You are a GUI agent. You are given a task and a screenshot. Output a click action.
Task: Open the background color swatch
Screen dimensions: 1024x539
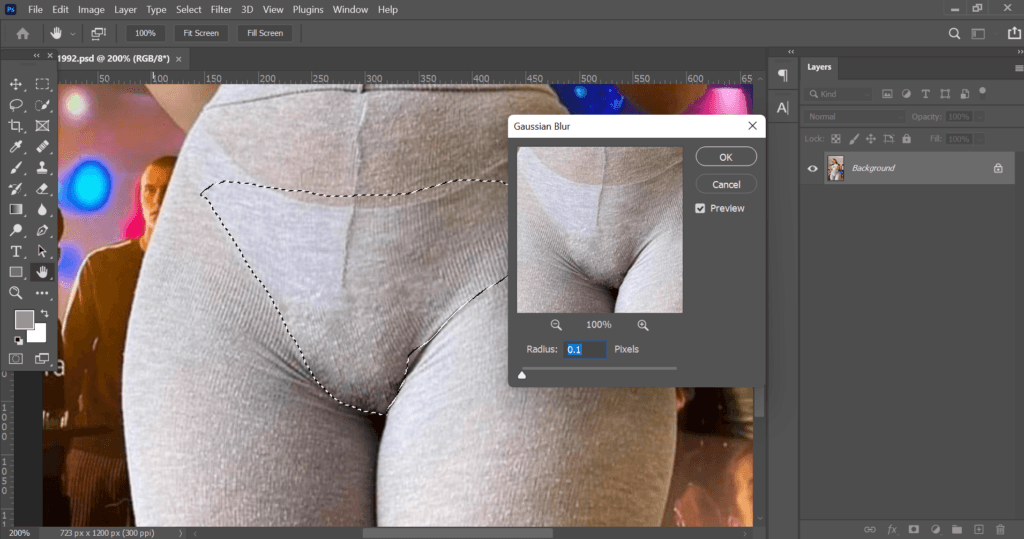[39, 335]
